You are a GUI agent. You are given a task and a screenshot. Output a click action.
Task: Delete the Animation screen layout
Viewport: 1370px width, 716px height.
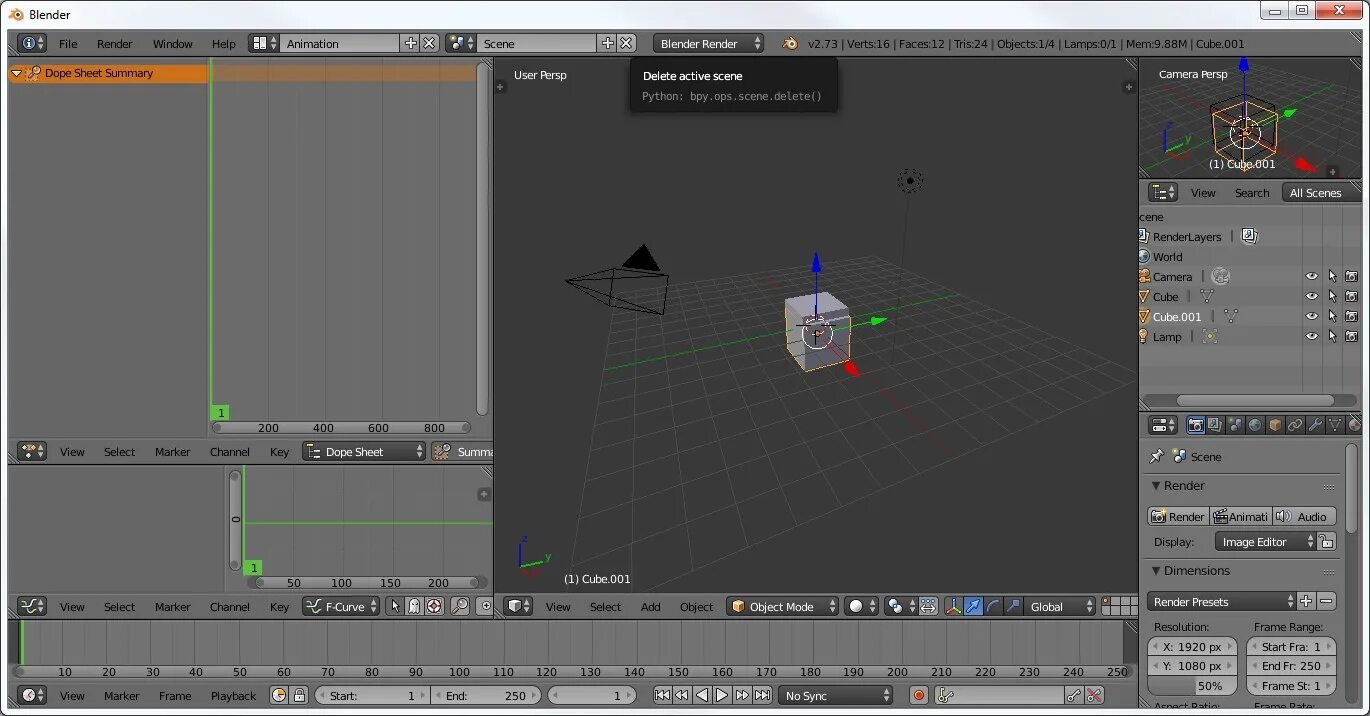coord(429,43)
